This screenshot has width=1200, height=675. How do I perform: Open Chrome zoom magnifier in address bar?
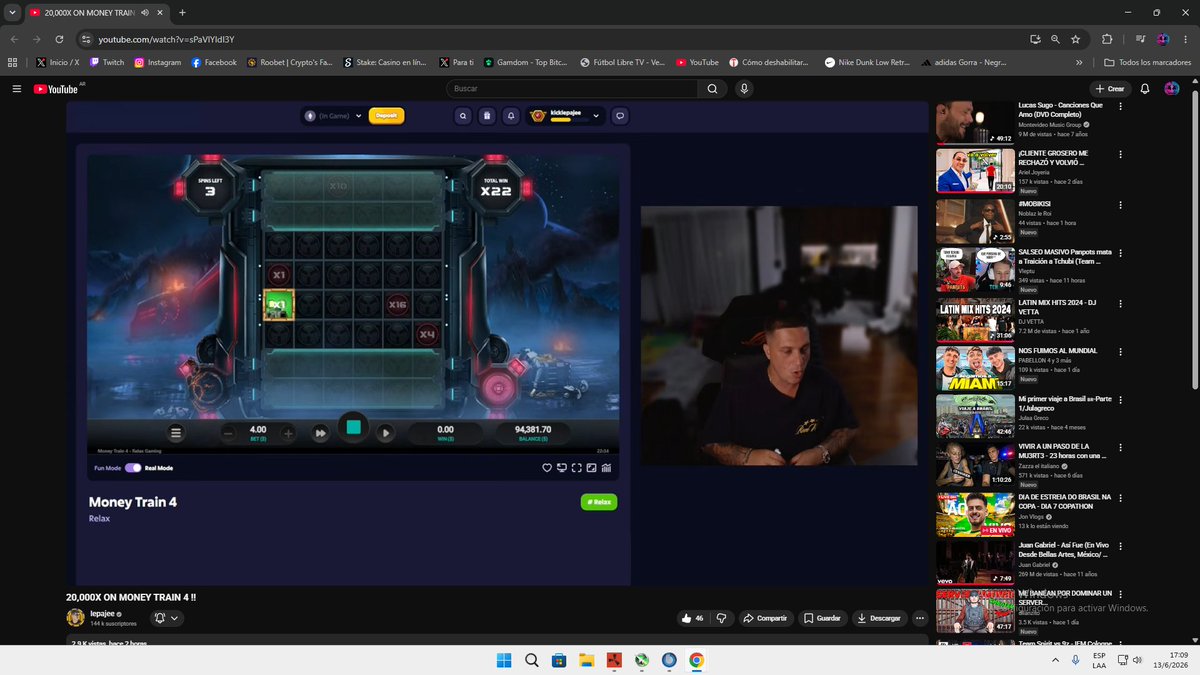click(x=1055, y=39)
